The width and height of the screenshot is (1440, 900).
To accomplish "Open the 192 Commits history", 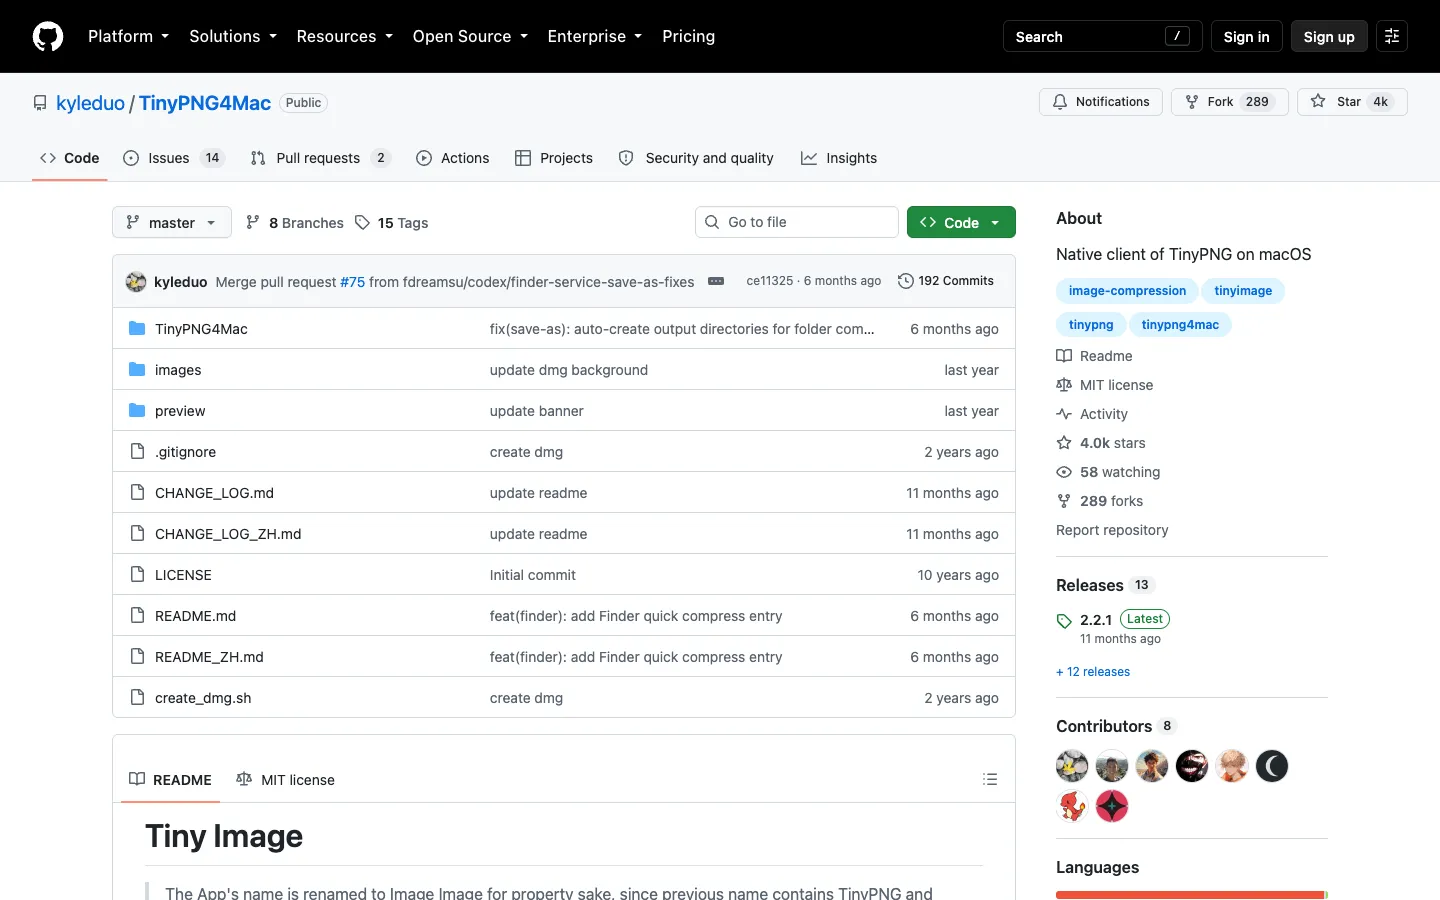I will point(946,281).
